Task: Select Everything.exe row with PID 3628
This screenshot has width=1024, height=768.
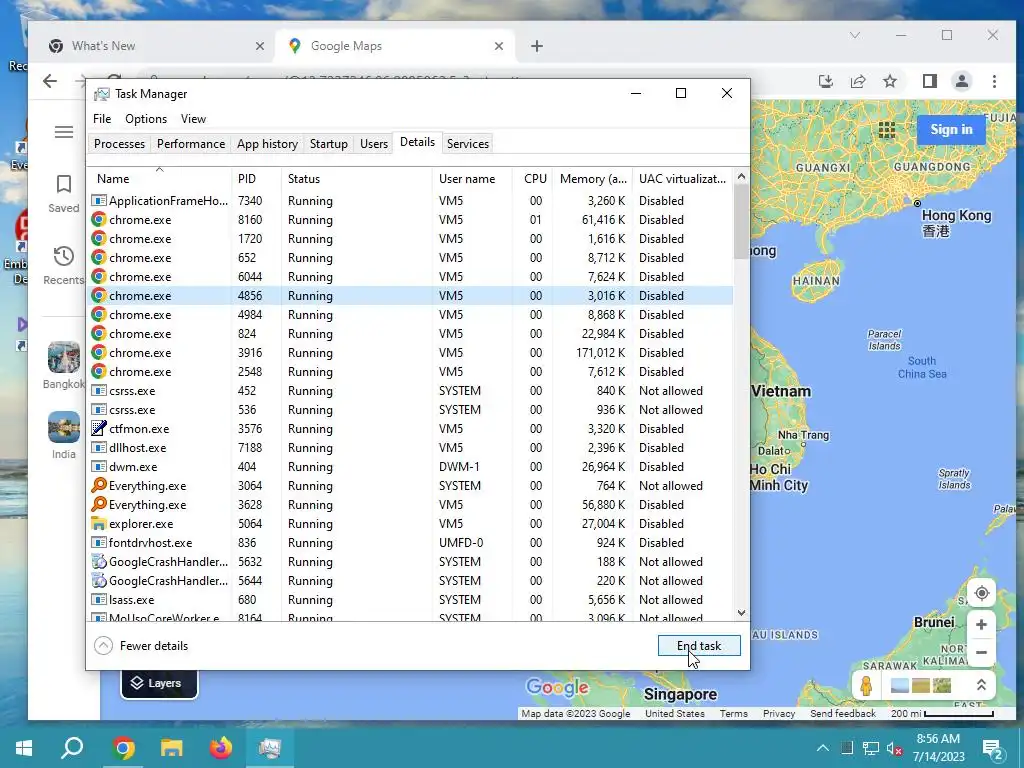Action: (x=410, y=505)
